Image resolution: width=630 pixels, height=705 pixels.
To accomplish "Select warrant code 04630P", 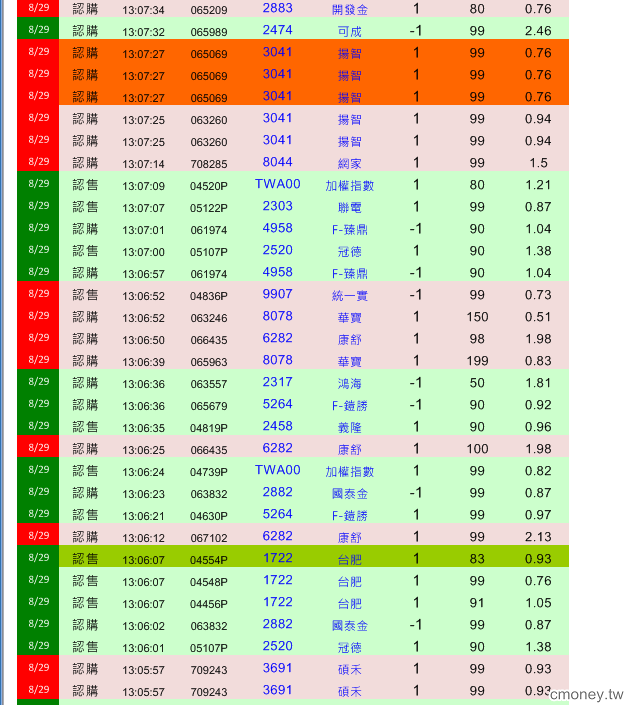I will click(209, 517).
